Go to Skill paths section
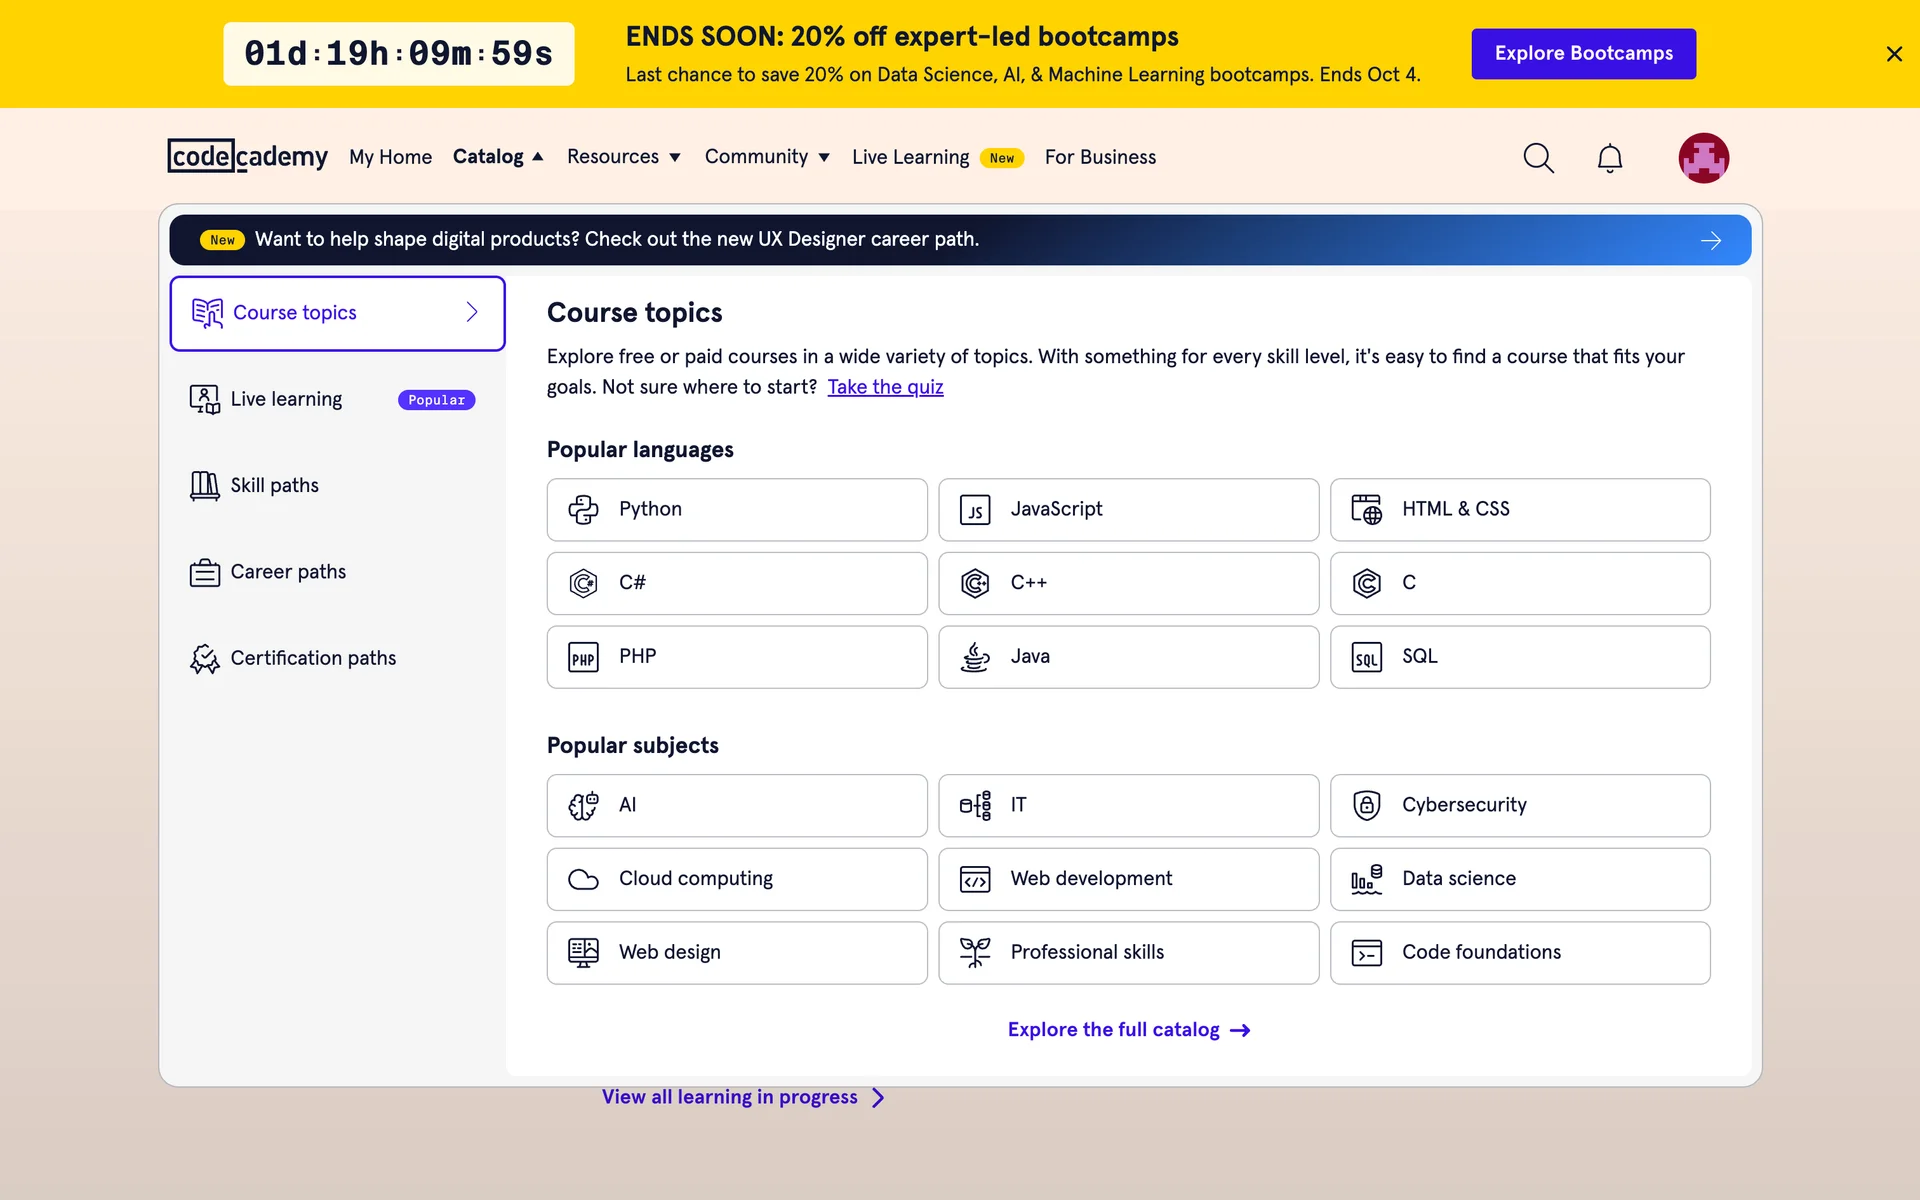This screenshot has height=1200, width=1920. 274,486
